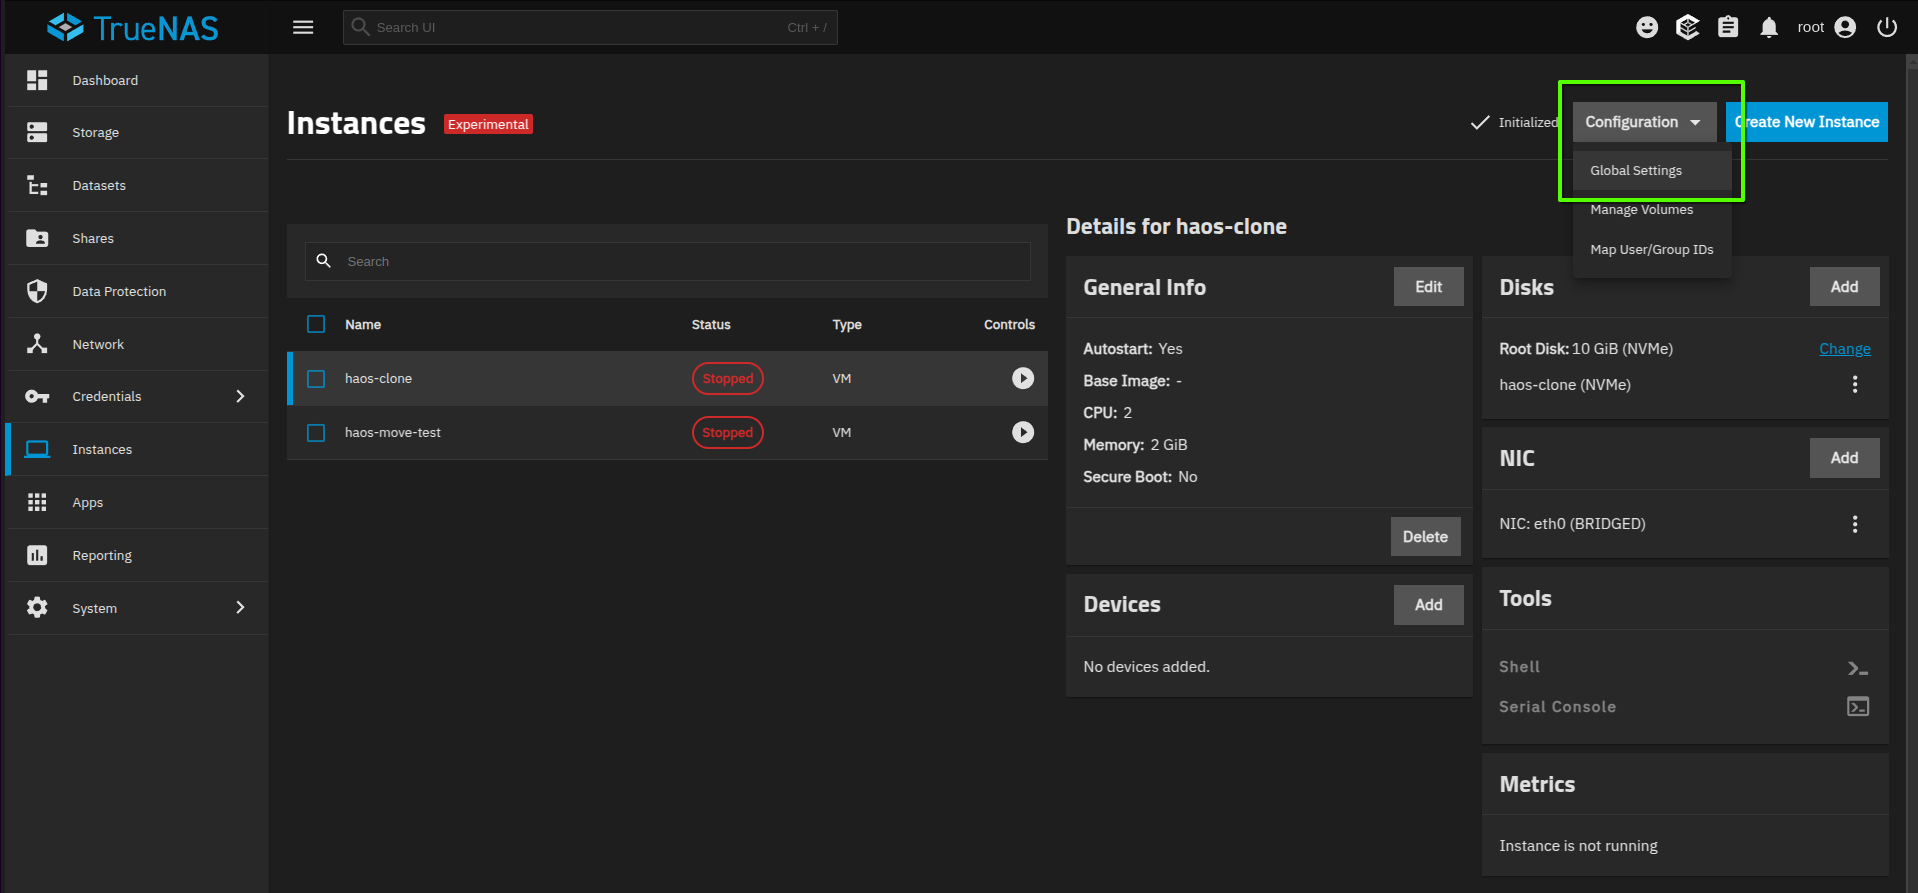Click the Change root disk link

[x=1844, y=349]
